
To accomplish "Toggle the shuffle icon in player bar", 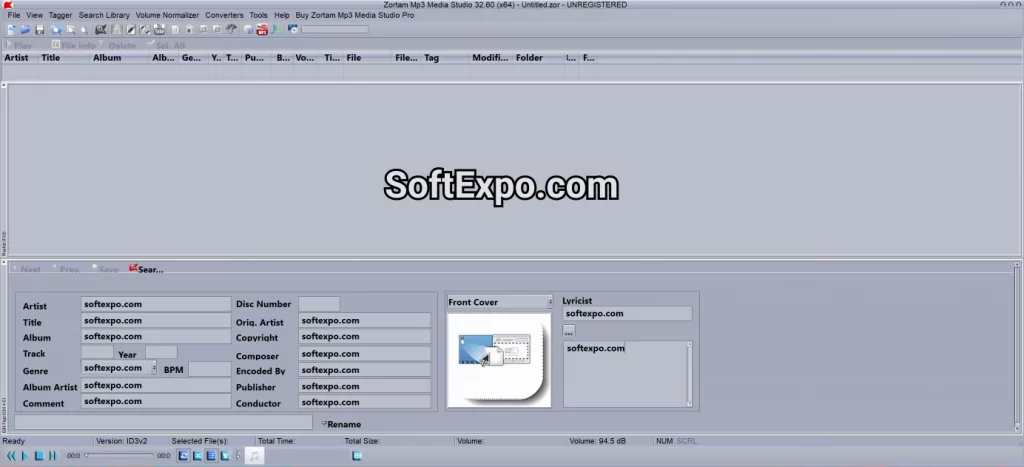I will coord(197,456).
